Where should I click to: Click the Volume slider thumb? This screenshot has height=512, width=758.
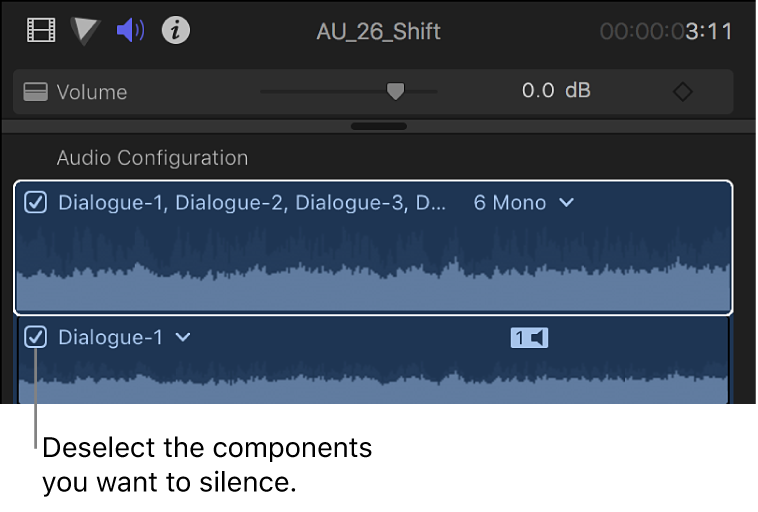(x=396, y=91)
